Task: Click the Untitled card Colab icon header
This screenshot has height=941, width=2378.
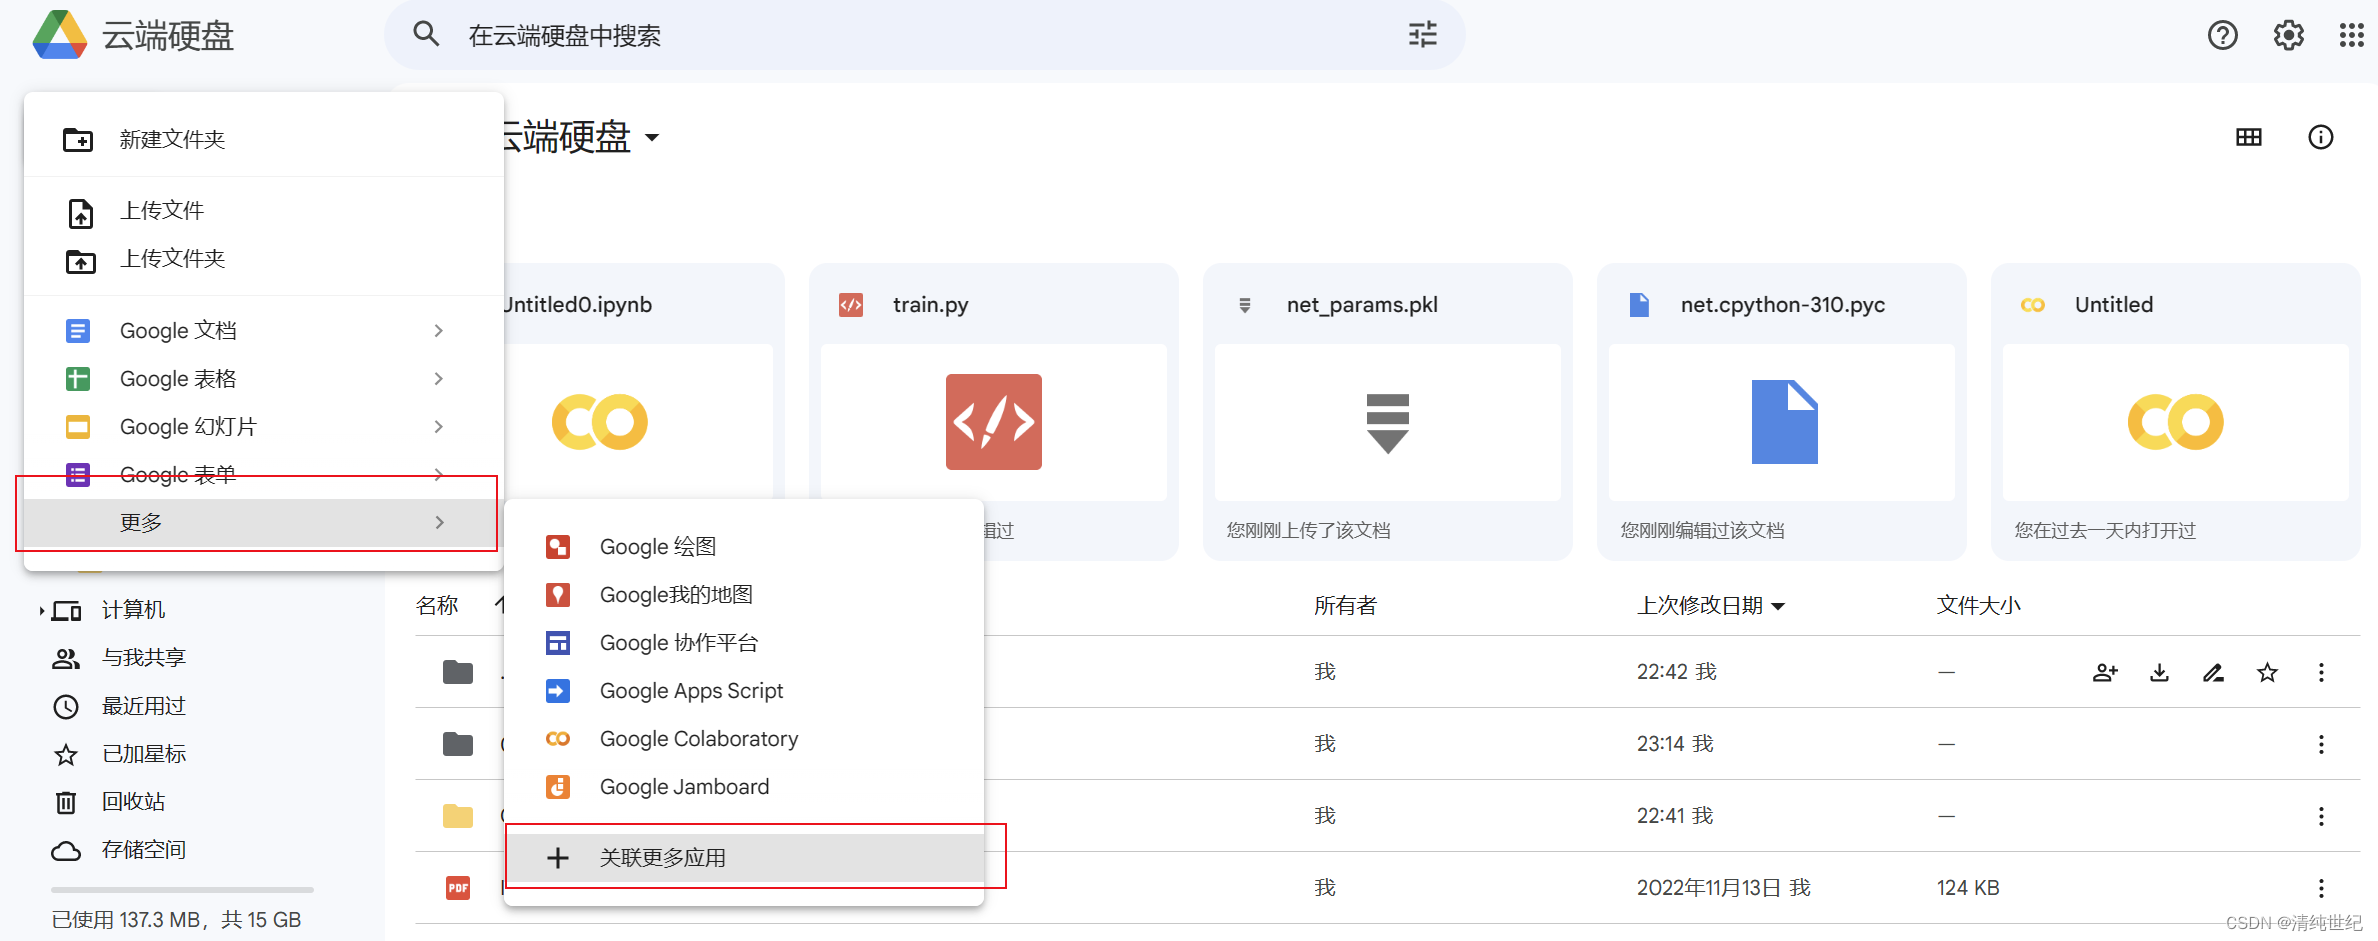Action: point(2033,305)
